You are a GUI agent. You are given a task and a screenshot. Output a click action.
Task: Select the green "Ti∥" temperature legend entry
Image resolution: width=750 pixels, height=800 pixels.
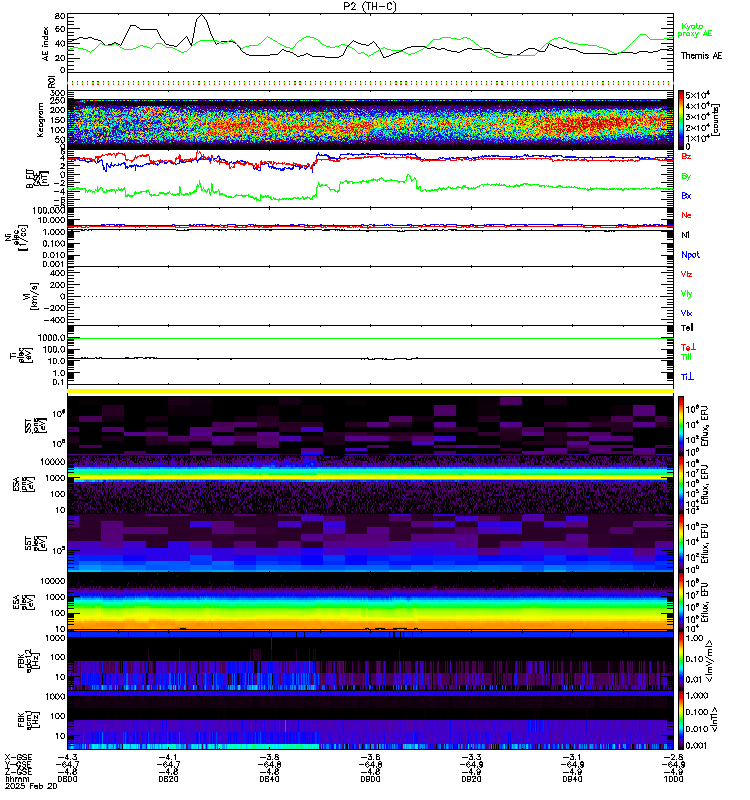pyautogui.click(x=686, y=357)
